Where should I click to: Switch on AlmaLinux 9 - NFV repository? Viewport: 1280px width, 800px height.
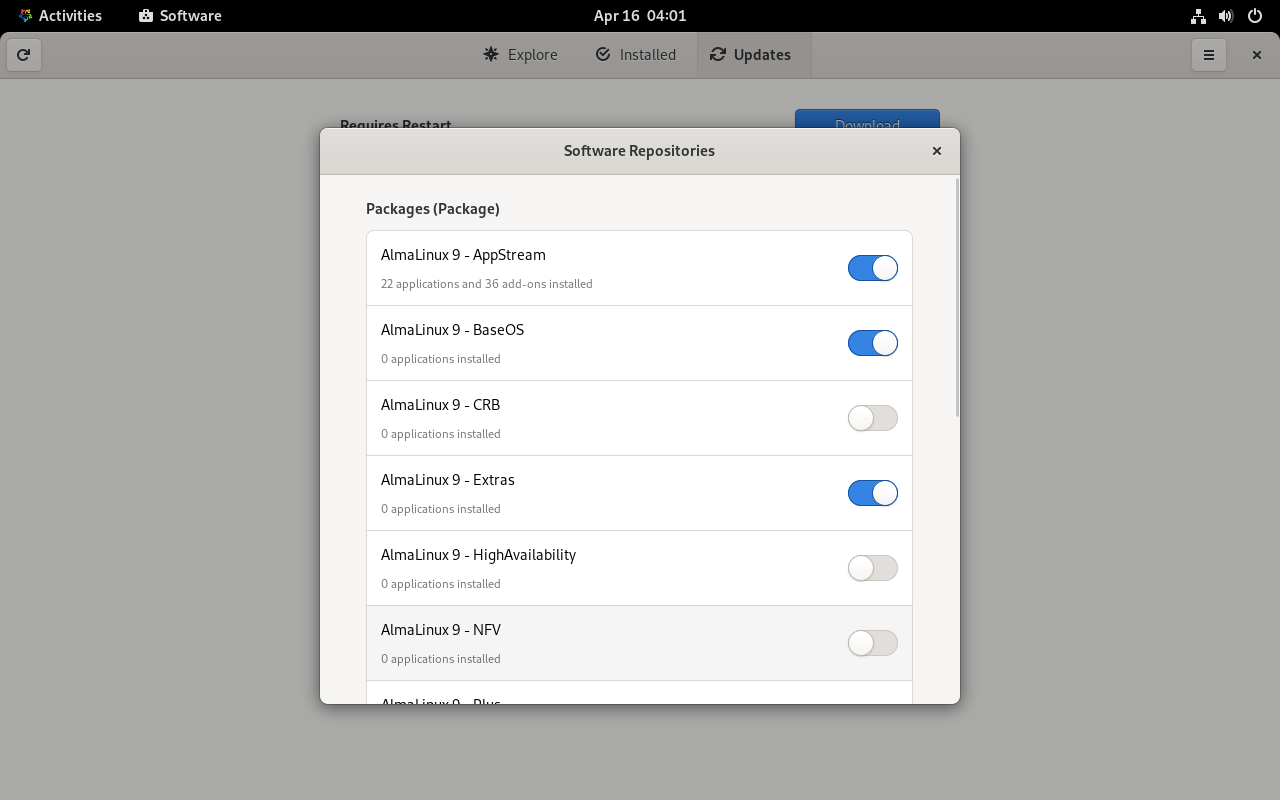(872, 643)
